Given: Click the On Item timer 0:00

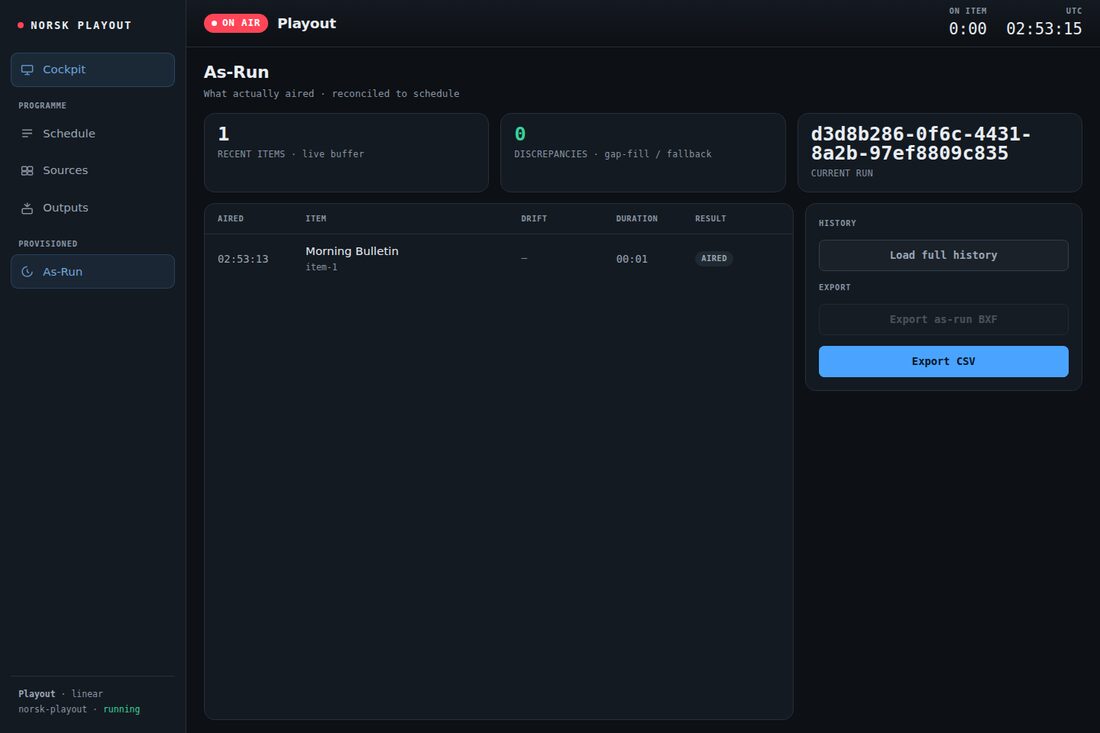Looking at the screenshot, I should pos(967,29).
